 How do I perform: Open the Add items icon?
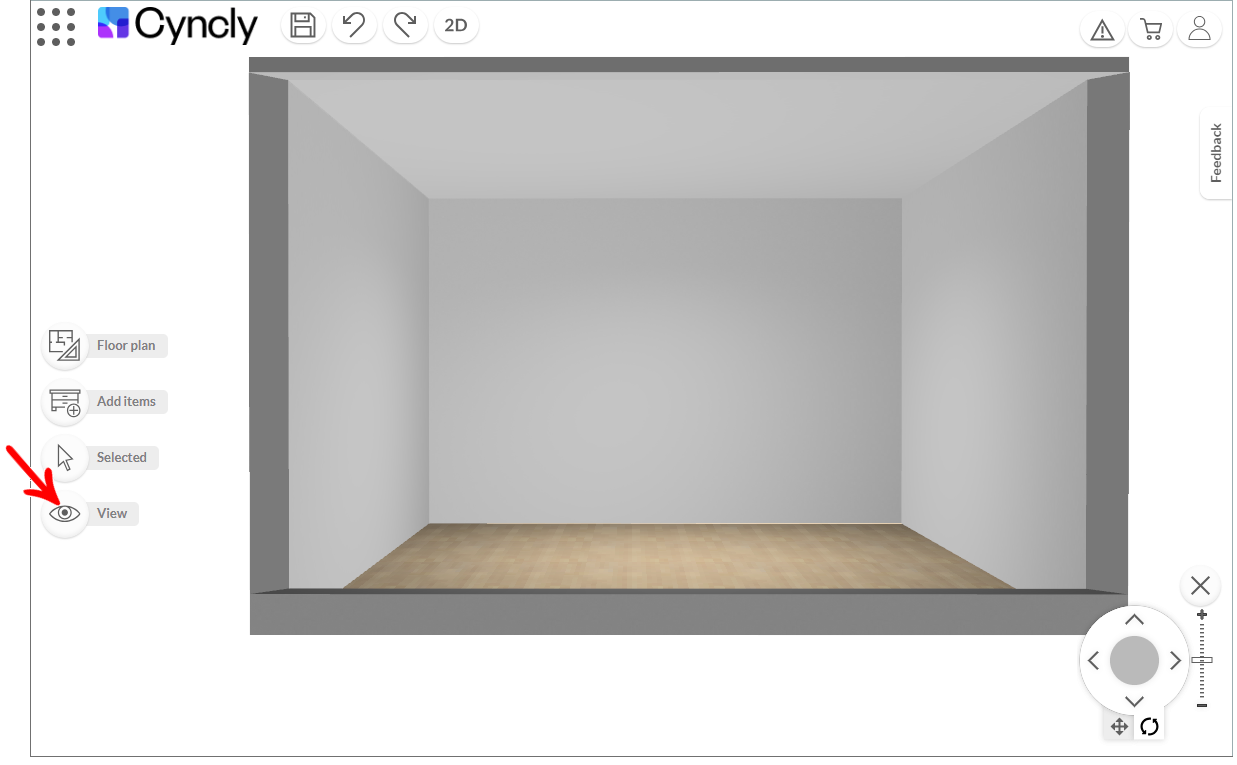[x=65, y=402]
